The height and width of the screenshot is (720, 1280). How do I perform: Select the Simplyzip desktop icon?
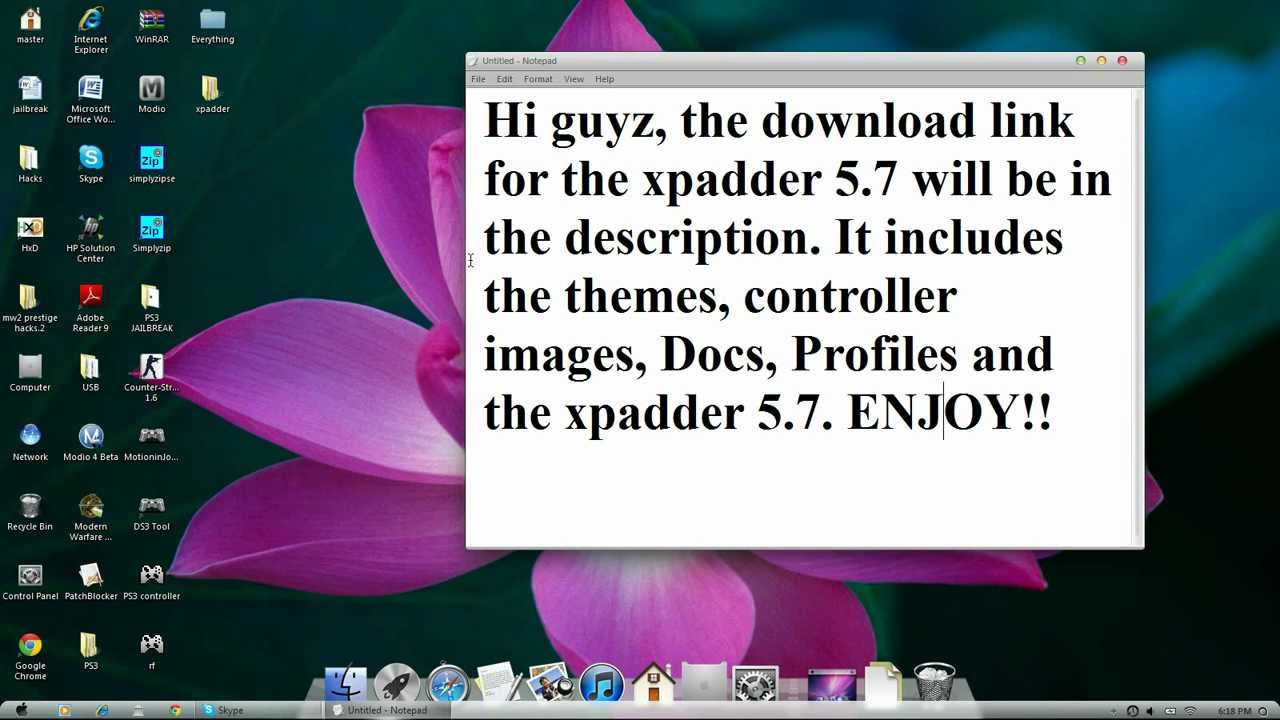(x=152, y=235)
